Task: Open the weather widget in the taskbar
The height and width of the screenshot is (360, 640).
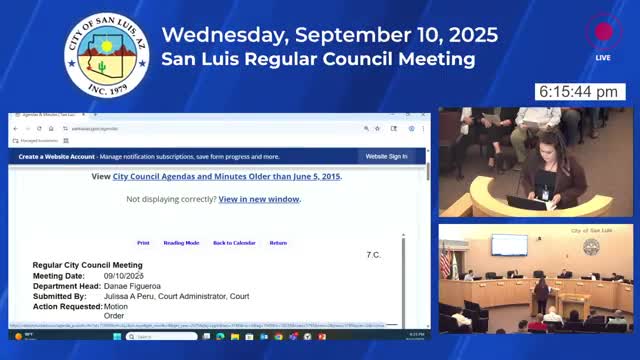Action: (24, 336)
